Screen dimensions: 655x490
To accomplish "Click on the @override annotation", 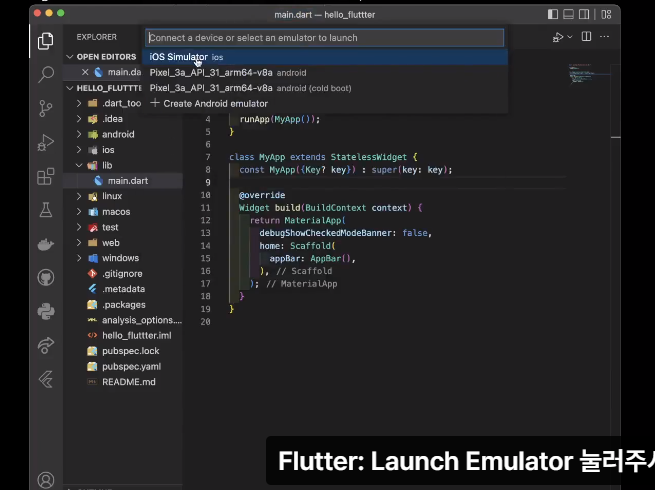I will (x=262, y=195).
